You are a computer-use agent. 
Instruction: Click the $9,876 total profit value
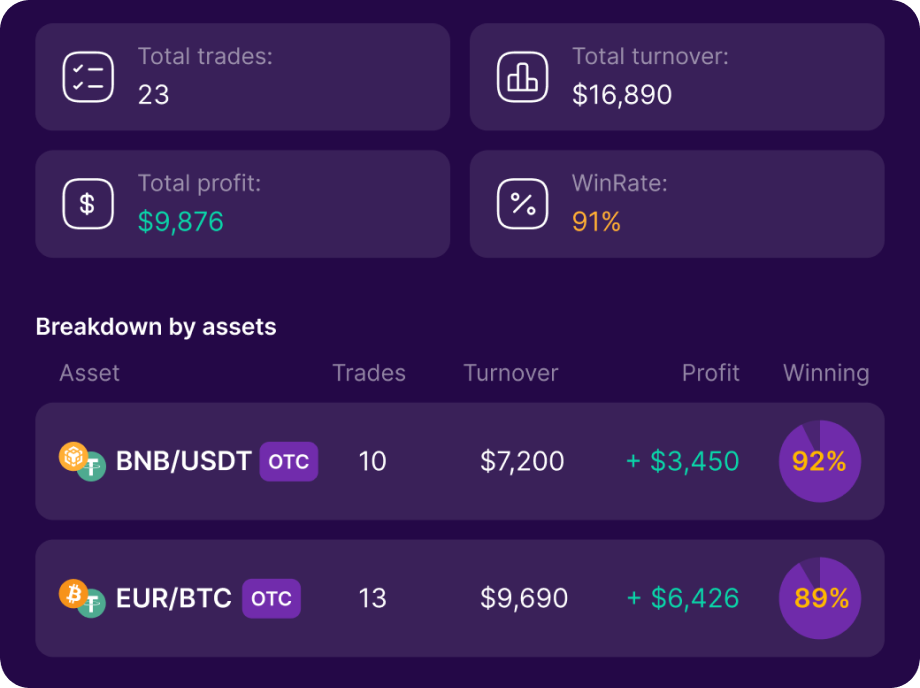(181, 222)
